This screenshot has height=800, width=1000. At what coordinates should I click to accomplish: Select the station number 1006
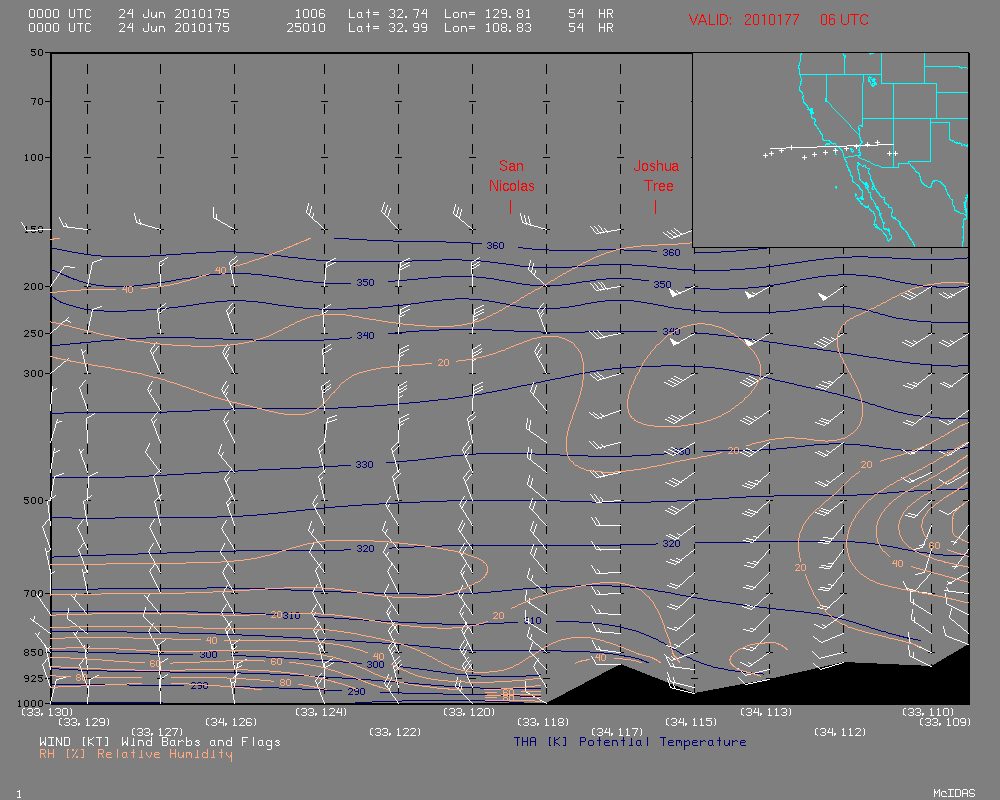click(310, 13)
